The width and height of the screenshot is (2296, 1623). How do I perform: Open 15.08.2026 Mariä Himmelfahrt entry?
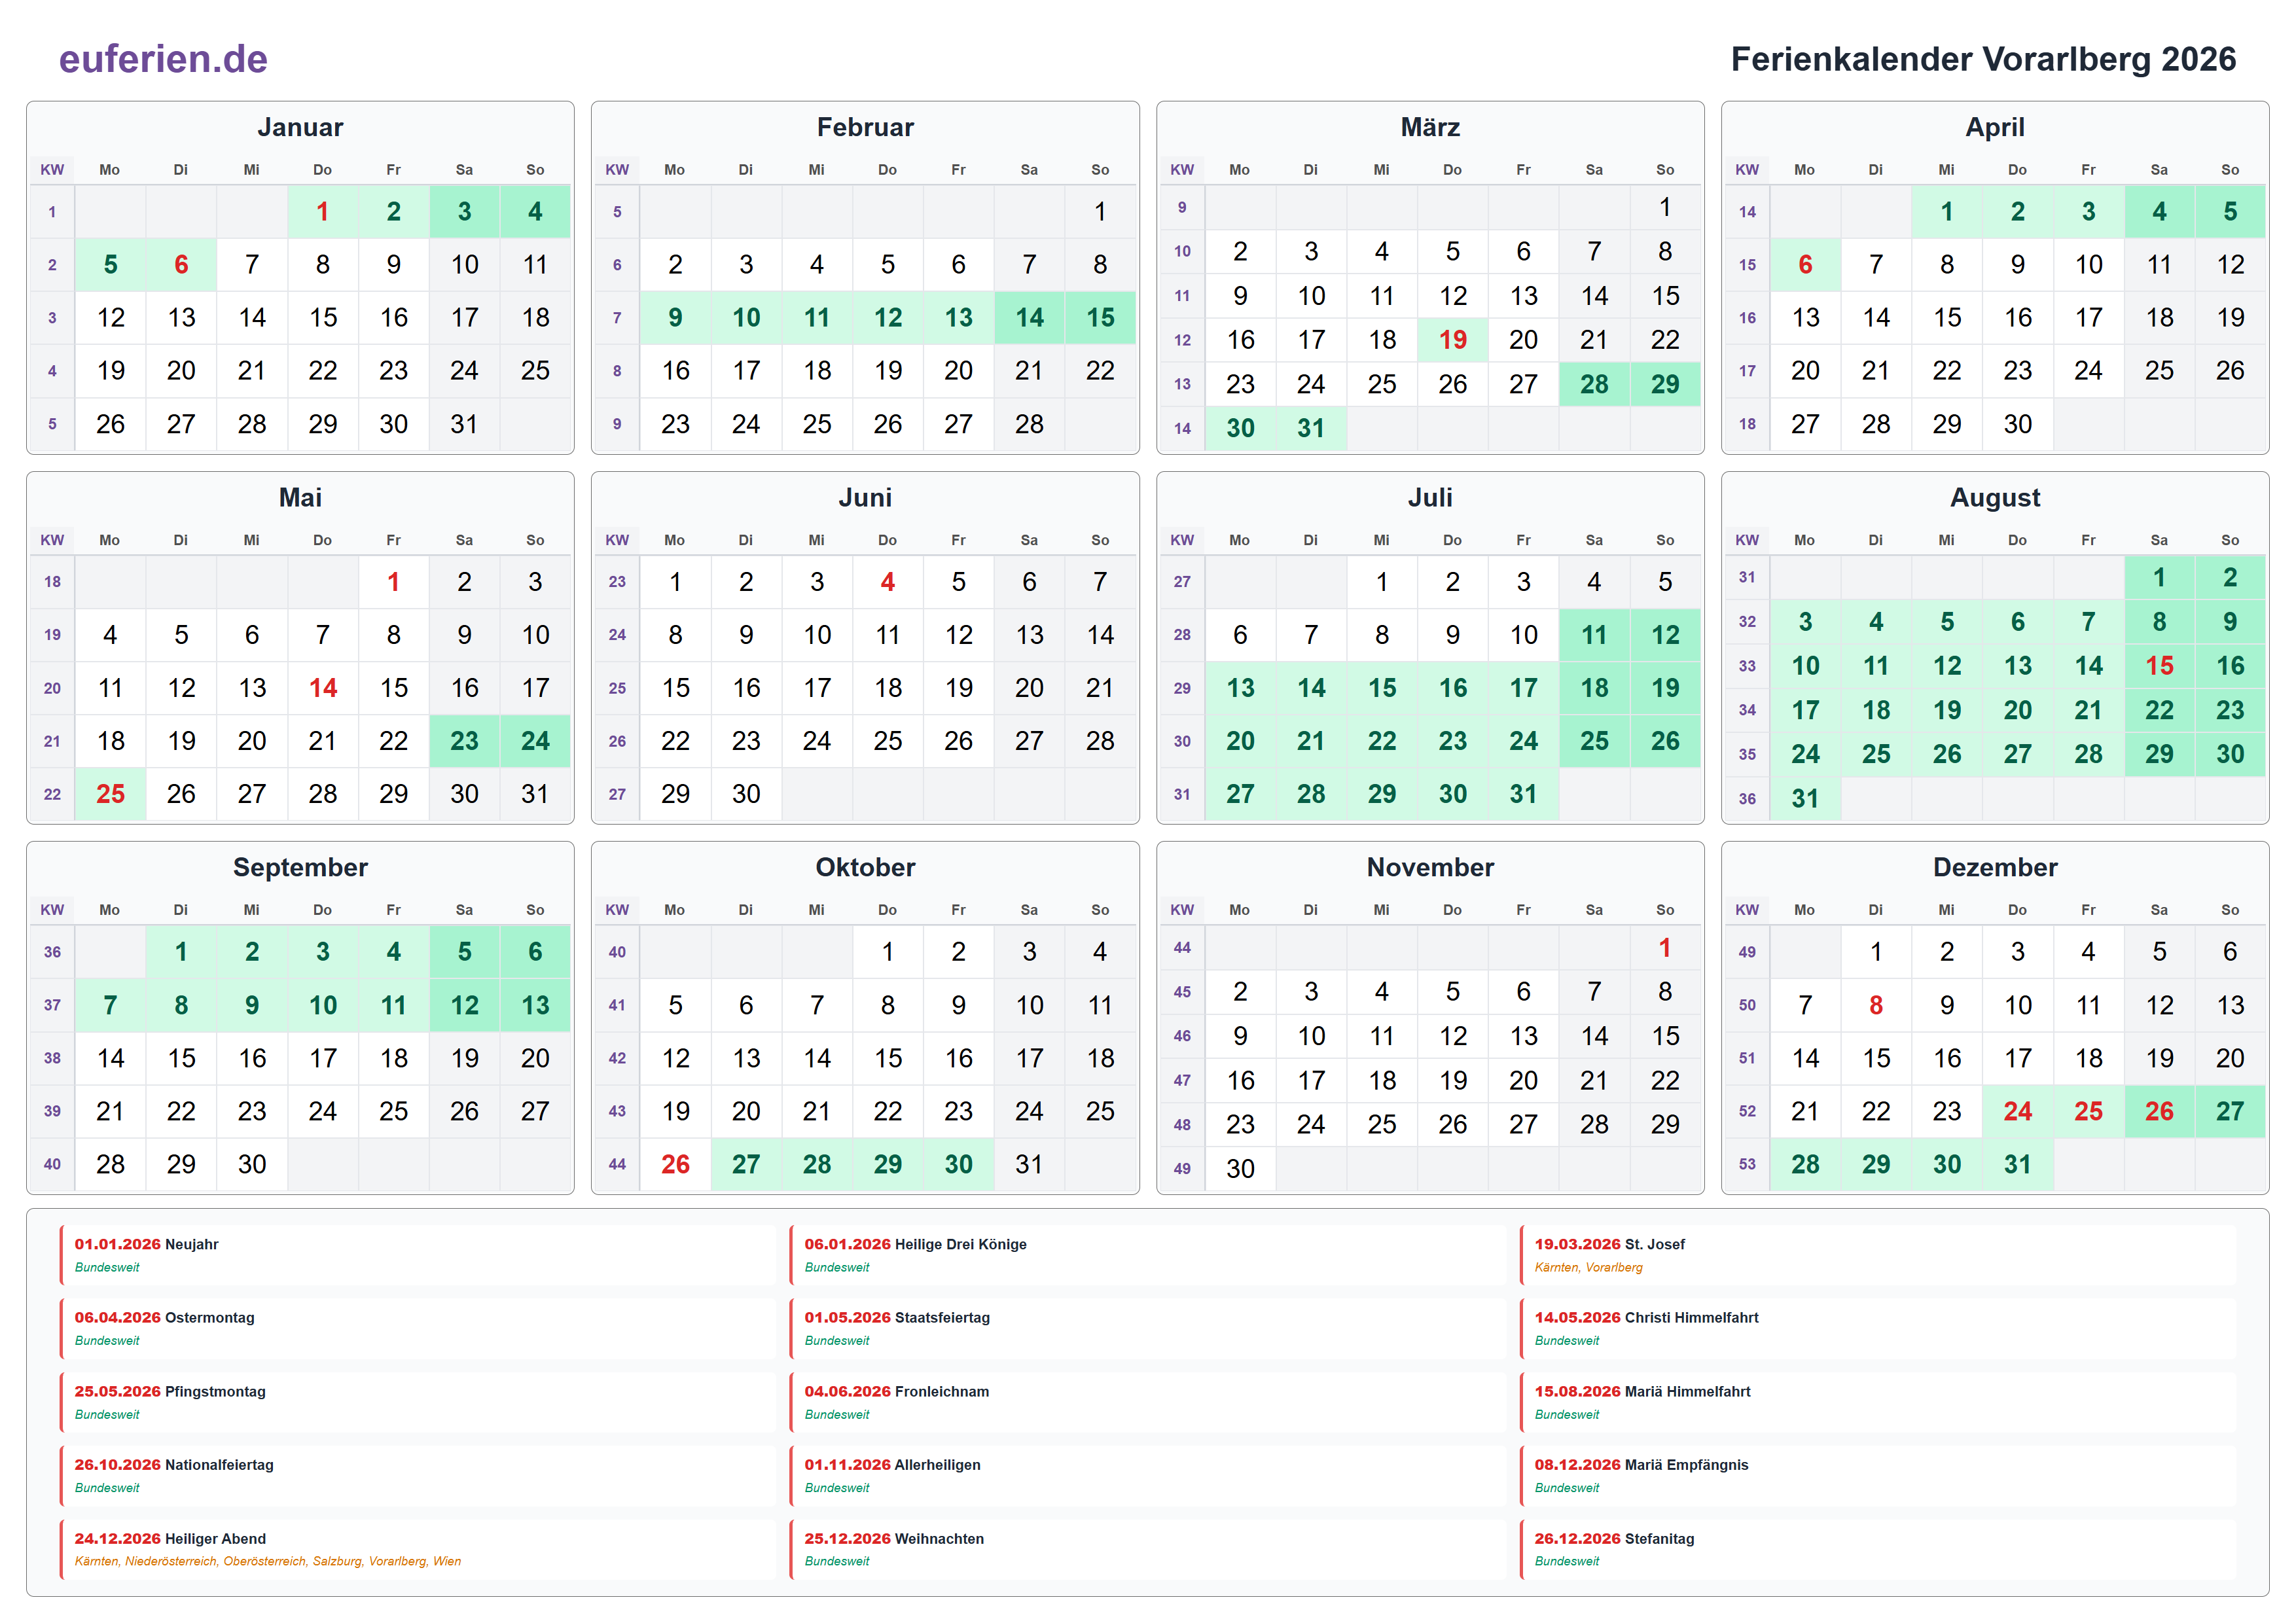point(1877,1402)
